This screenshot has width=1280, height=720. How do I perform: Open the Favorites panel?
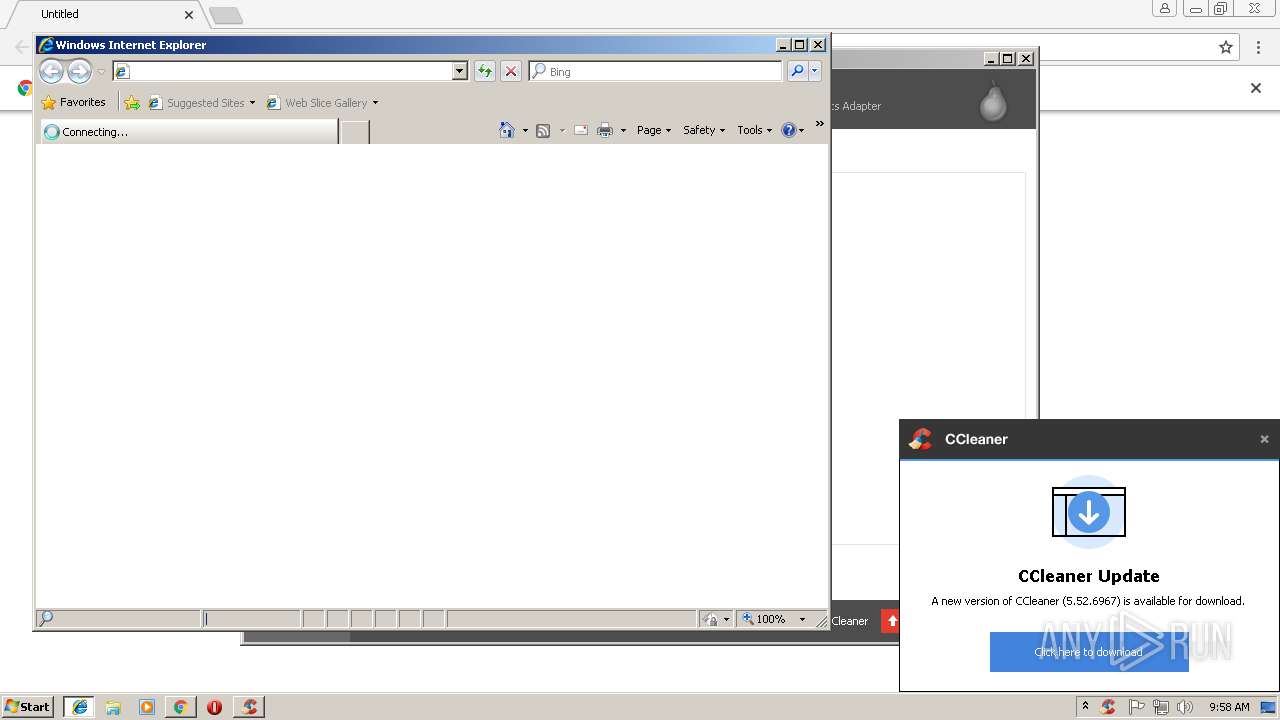click(74, 102)
